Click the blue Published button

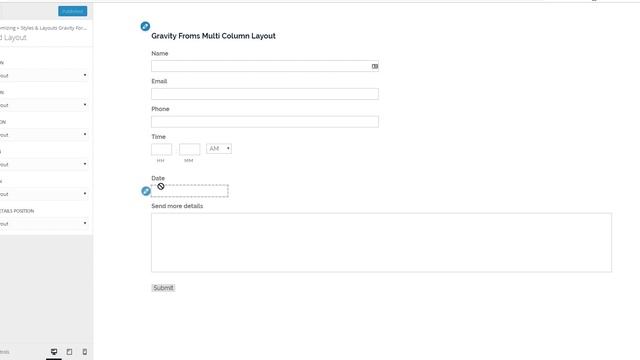pyautogui.click(x=73, y=11)
